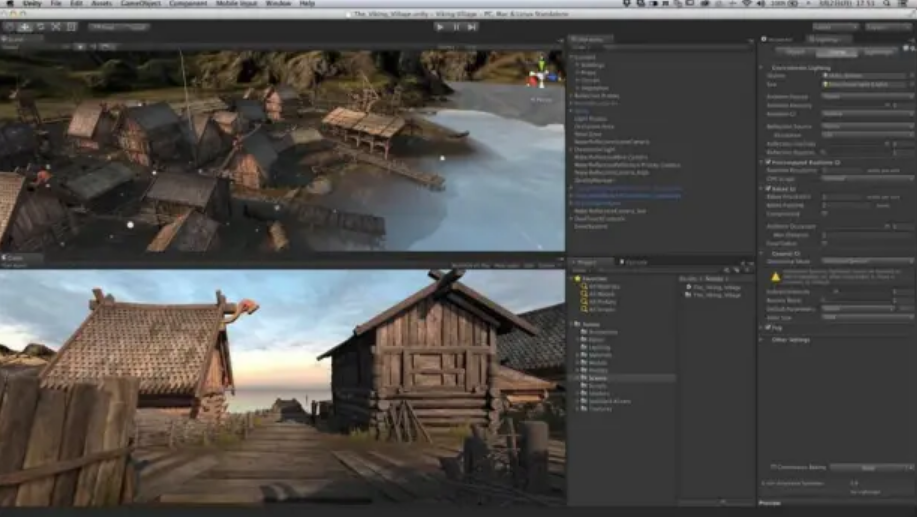Image resolution: width=917 pixels, height=517 pixels.
Task: Open the Atlas Size dropdown
Action: coord(867,316)
